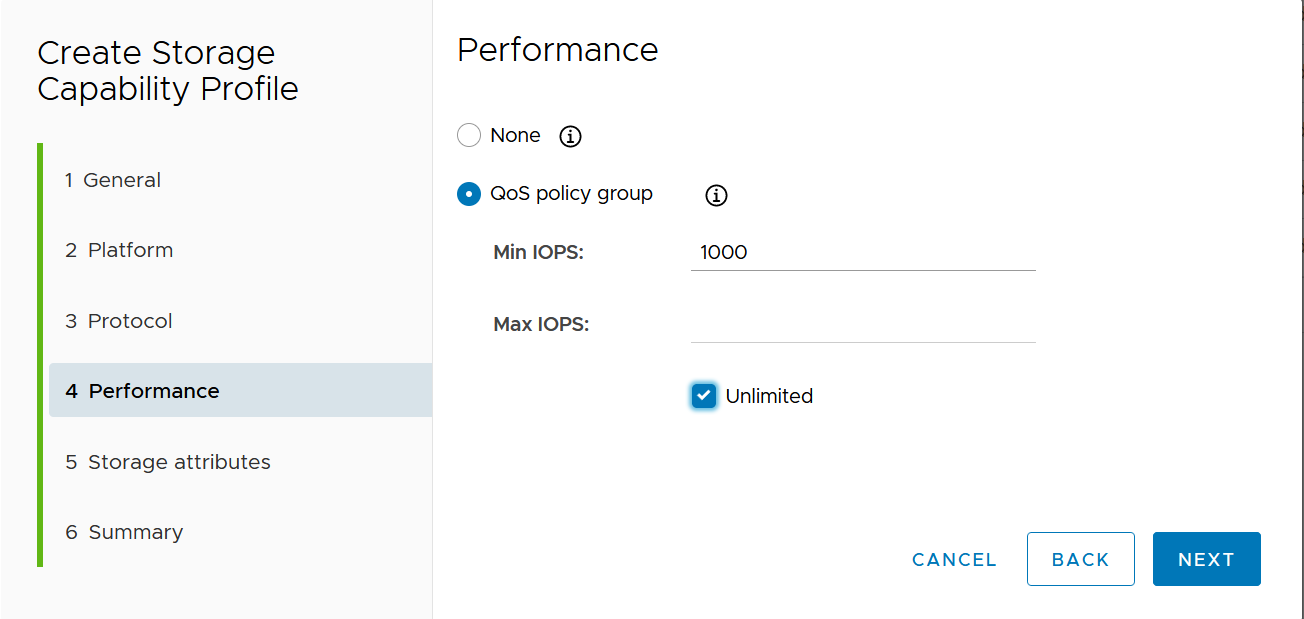Uncheck the Unlimited checkbox

pos(704,396)
